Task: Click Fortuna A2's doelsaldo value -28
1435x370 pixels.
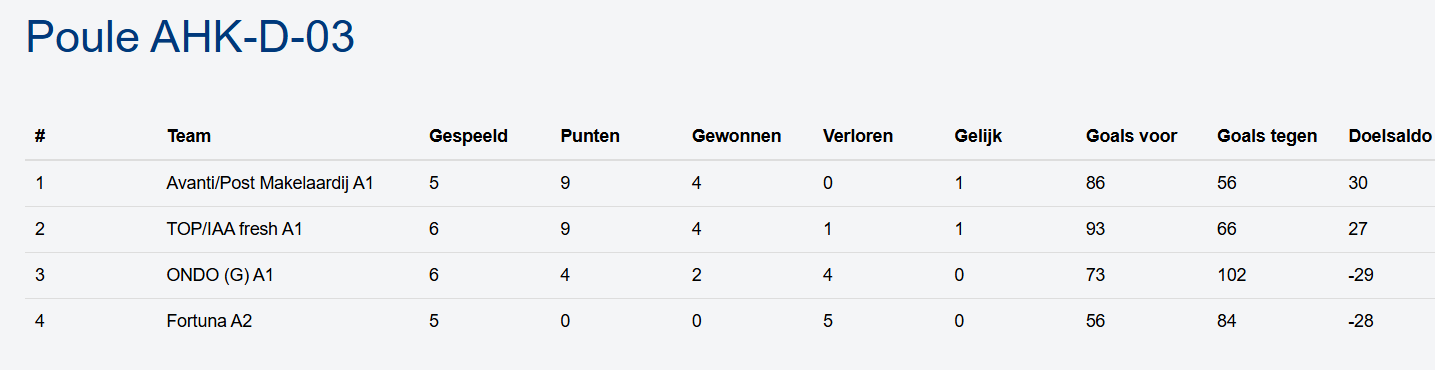Action: click(x=1361, y=321)
